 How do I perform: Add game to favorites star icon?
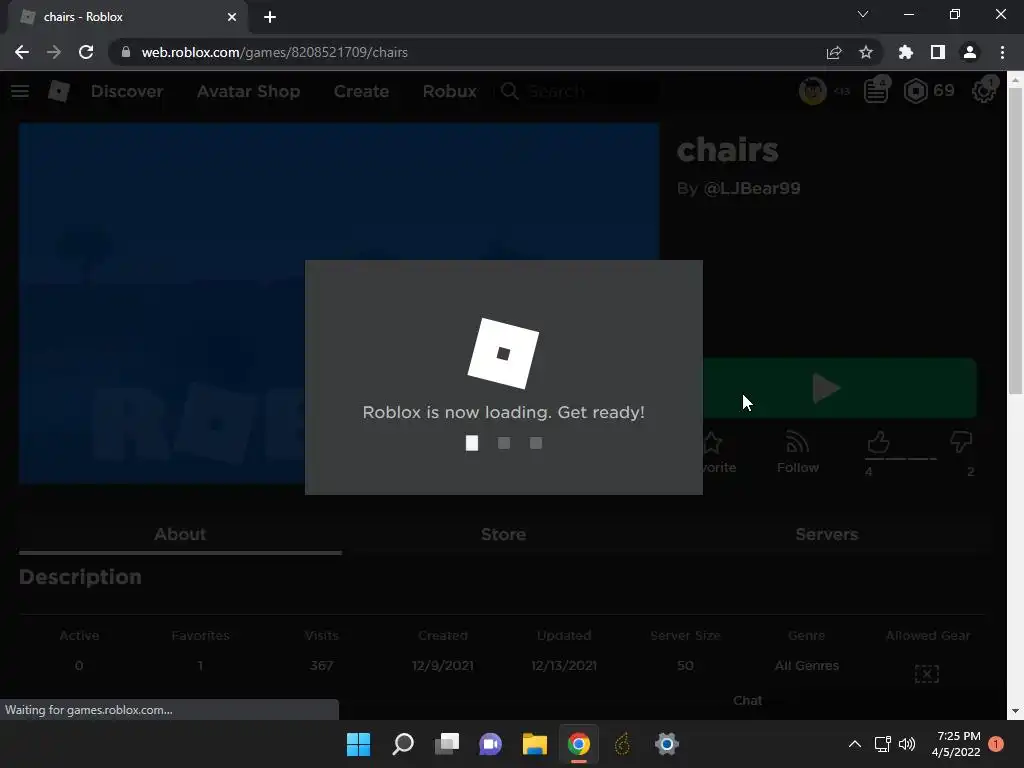tap(712, 443)
